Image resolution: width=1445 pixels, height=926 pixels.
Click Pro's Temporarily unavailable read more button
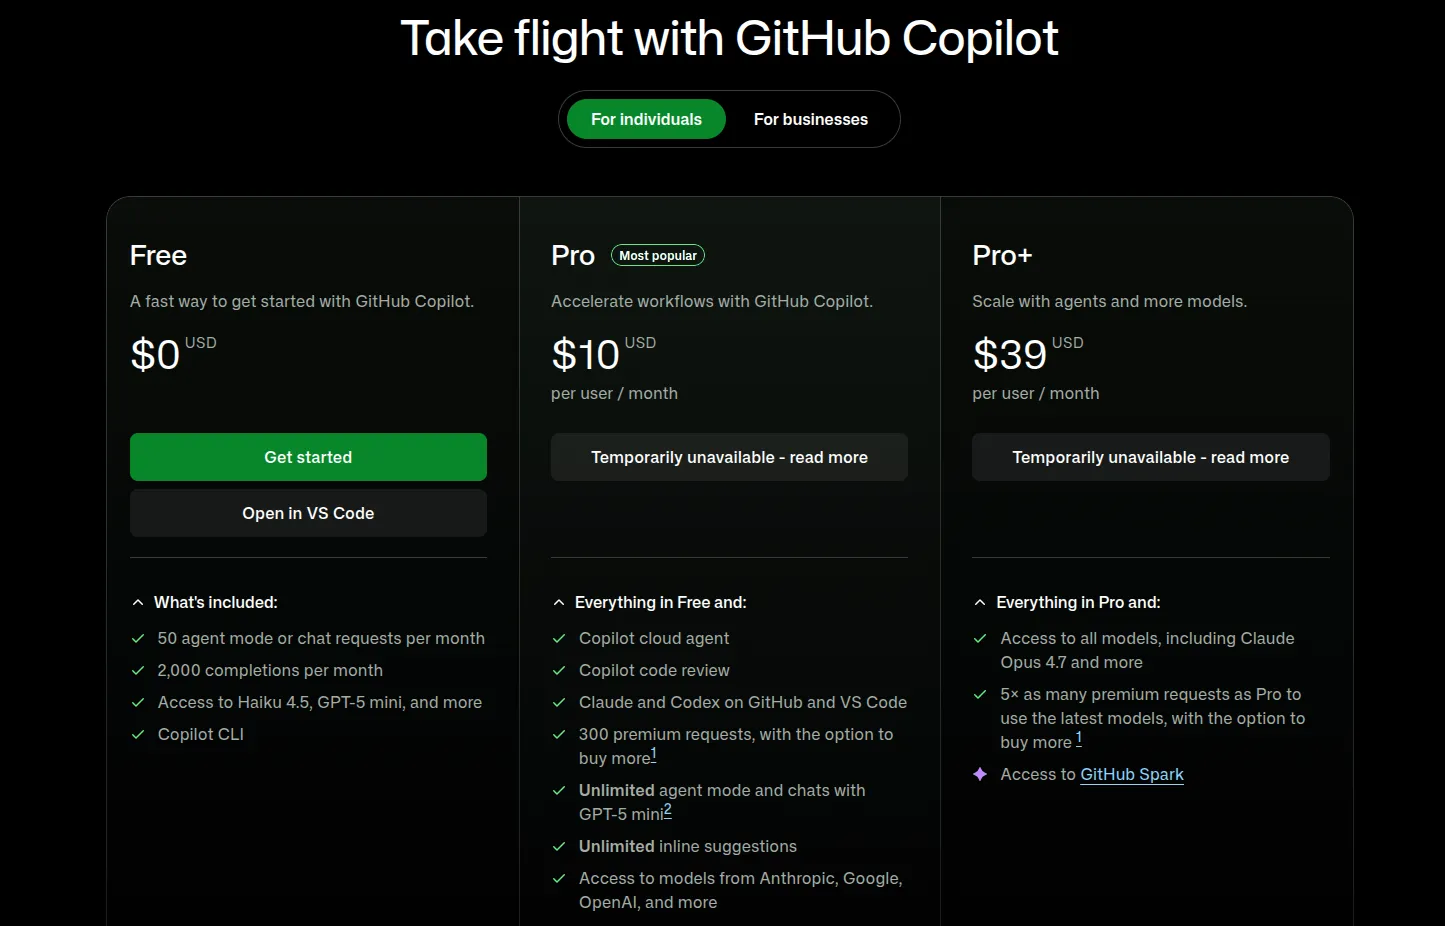coord(729,457)
